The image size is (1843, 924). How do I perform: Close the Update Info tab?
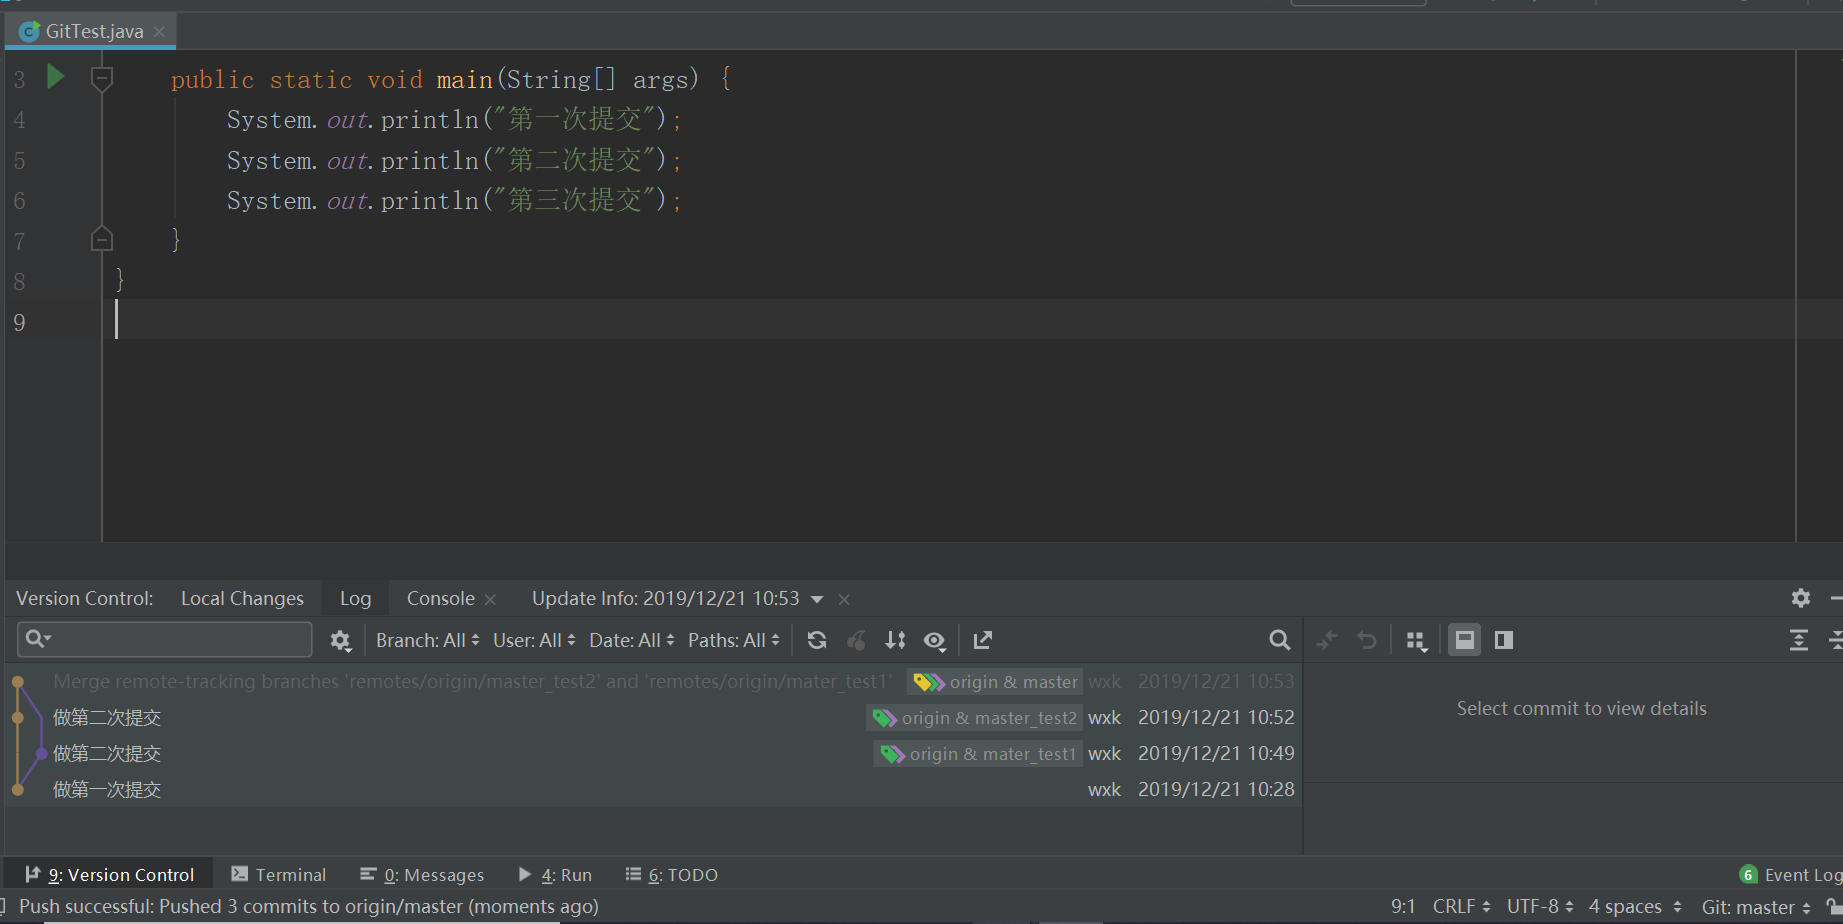(844, 599)
